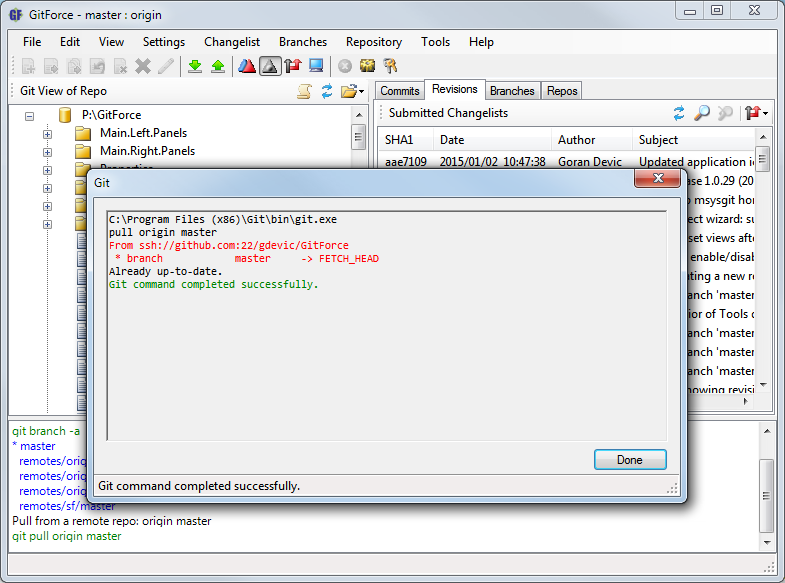Image resolution: width=785 pixels, height=583 pixels.
Task: Switch to the Branches tab
Action: tap(512, 91)
